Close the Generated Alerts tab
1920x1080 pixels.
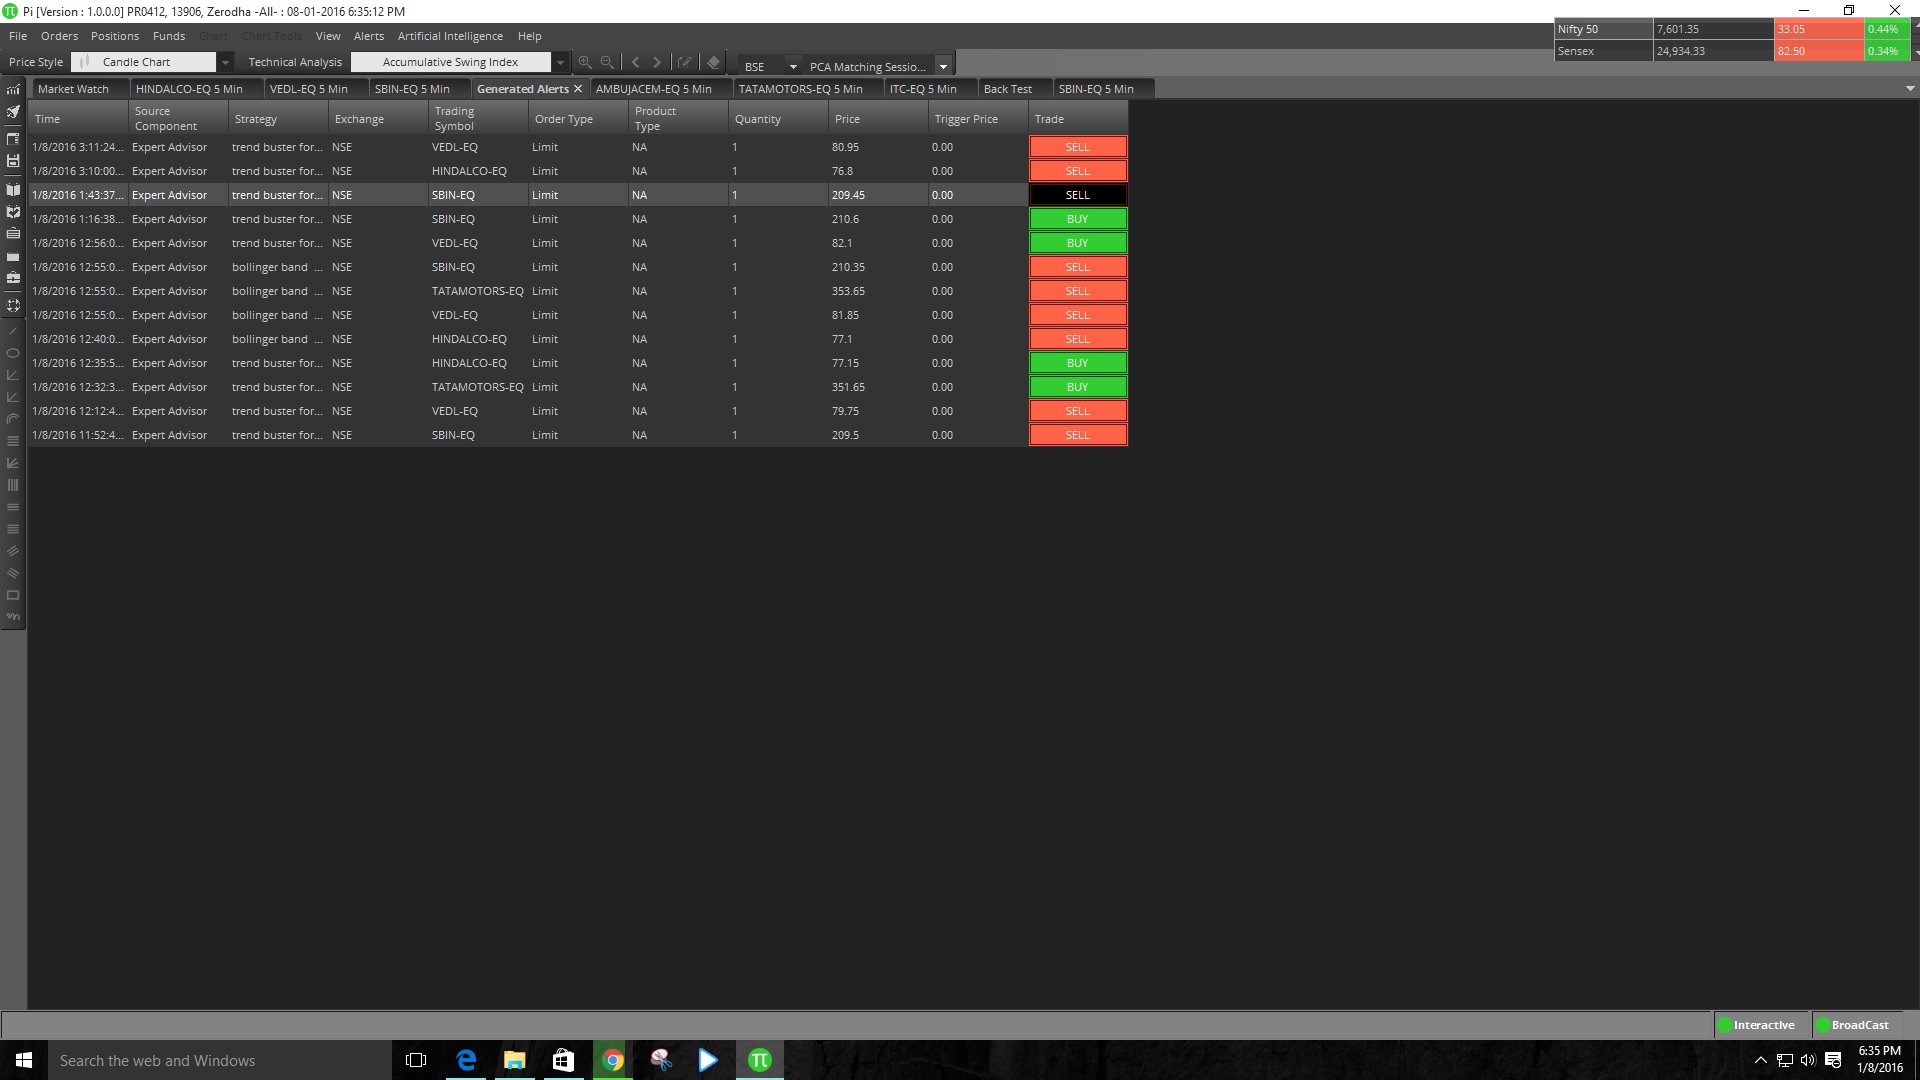[578, 89]
